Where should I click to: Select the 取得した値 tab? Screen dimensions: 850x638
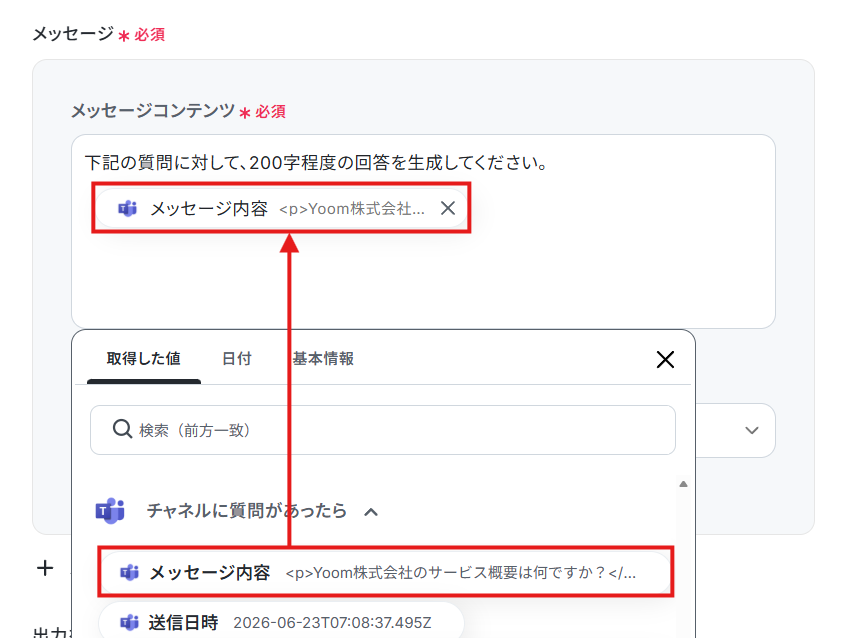(x=144, y=359)
